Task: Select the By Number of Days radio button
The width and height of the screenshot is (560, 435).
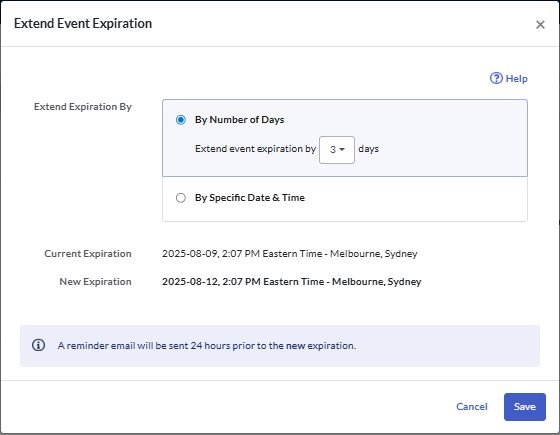Action: click(x=181, y=120)
